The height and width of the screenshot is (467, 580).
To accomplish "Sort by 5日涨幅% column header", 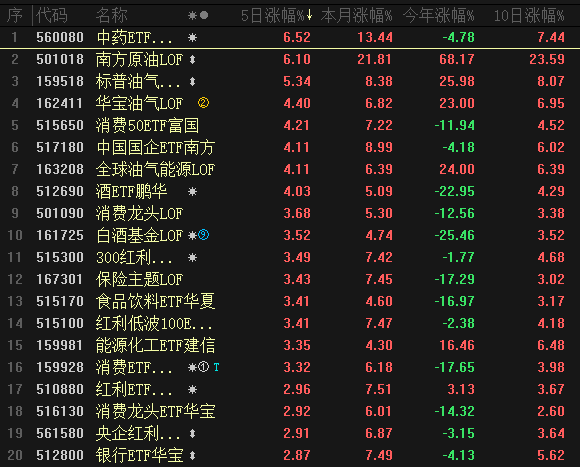I will 276,16.
